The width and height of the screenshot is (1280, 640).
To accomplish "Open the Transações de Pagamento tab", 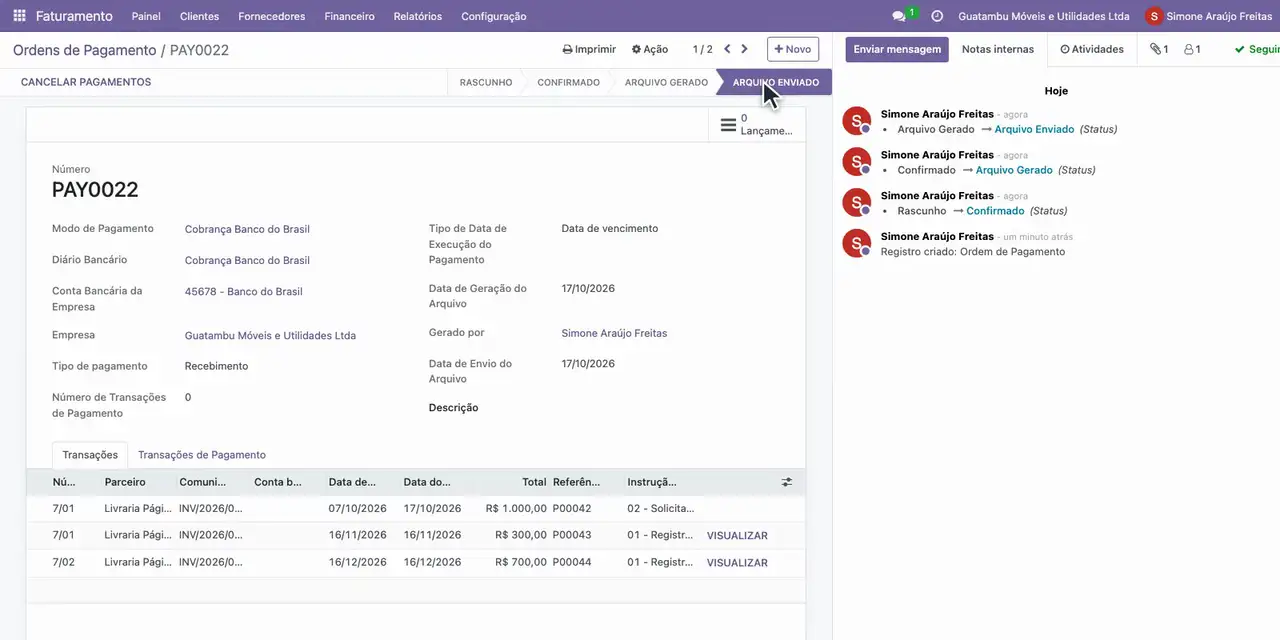I will coord(202,455).
